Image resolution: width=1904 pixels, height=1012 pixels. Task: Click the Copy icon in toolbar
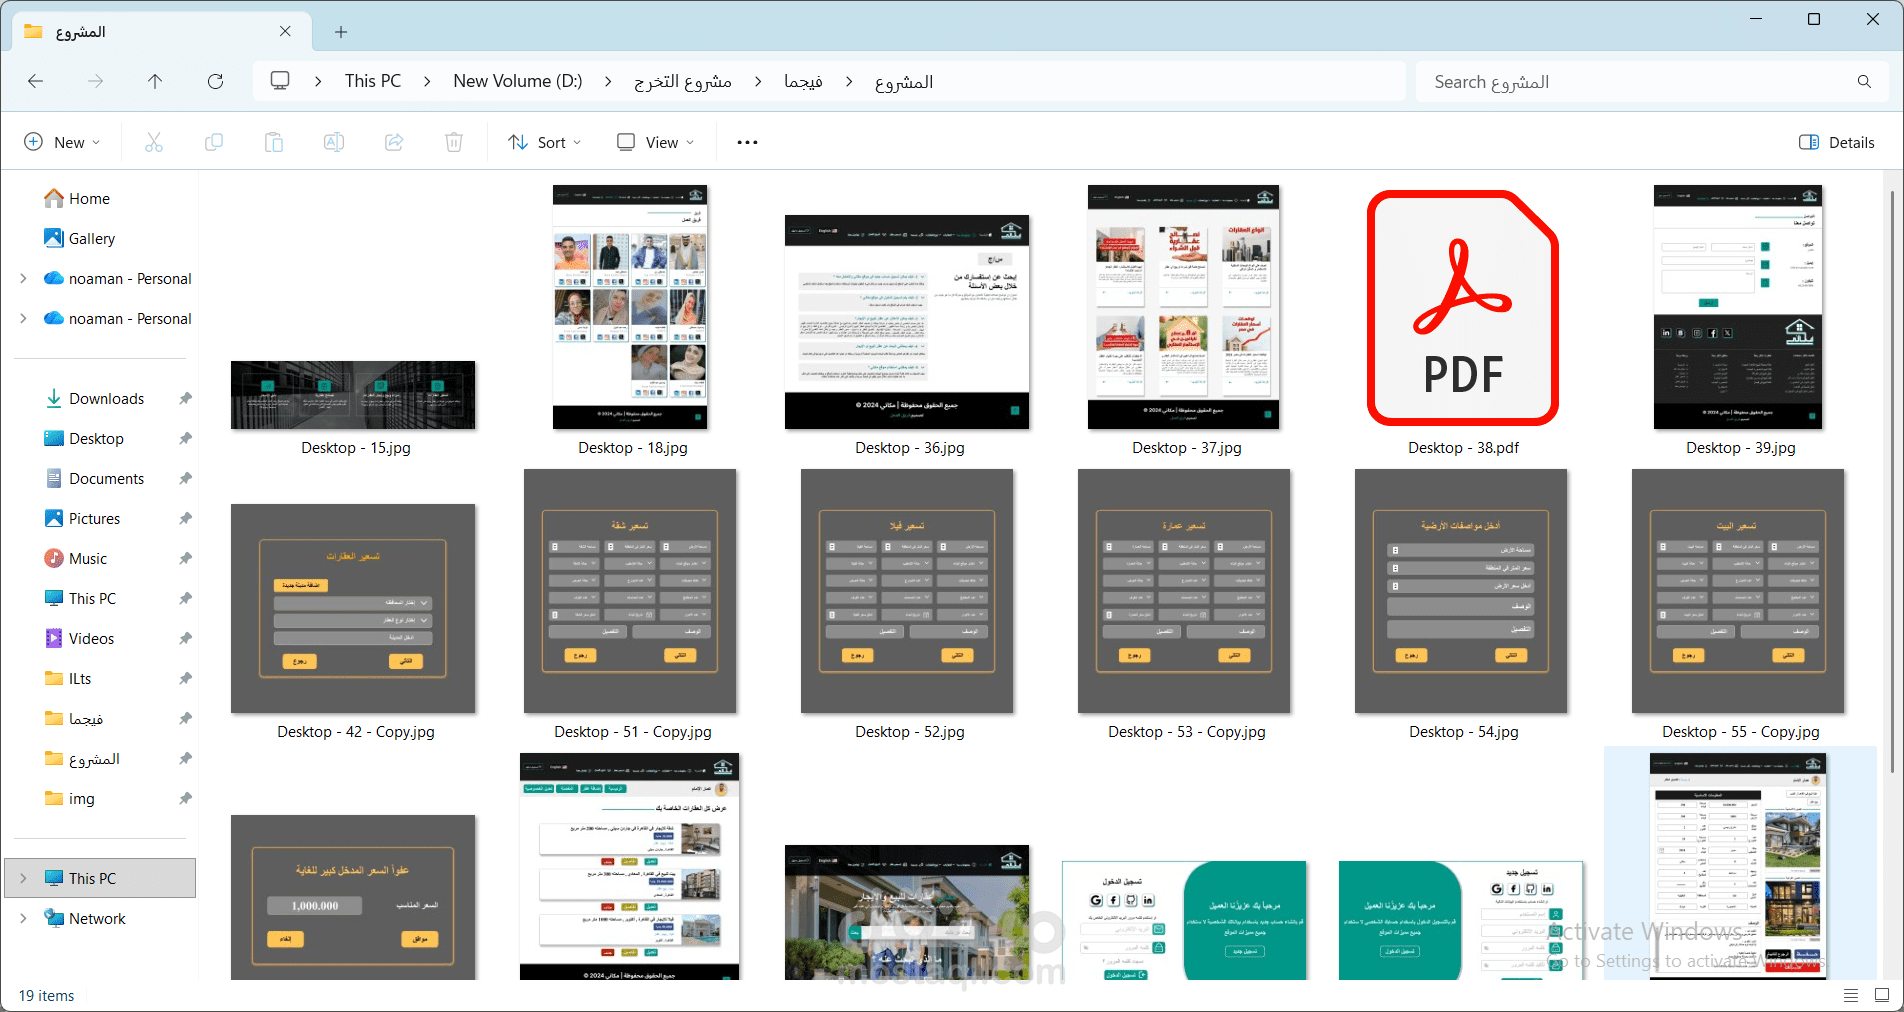[214, 142]
